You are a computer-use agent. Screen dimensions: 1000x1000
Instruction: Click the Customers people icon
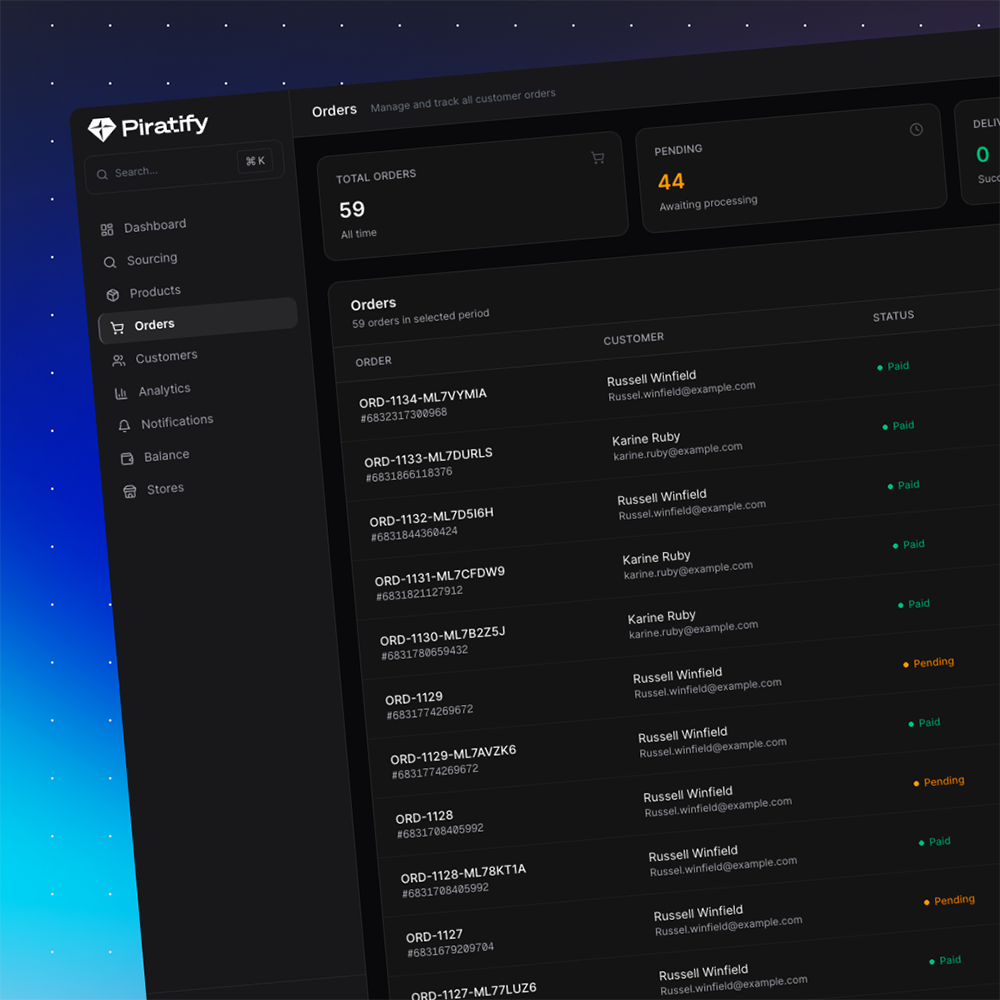click(119, 361)
